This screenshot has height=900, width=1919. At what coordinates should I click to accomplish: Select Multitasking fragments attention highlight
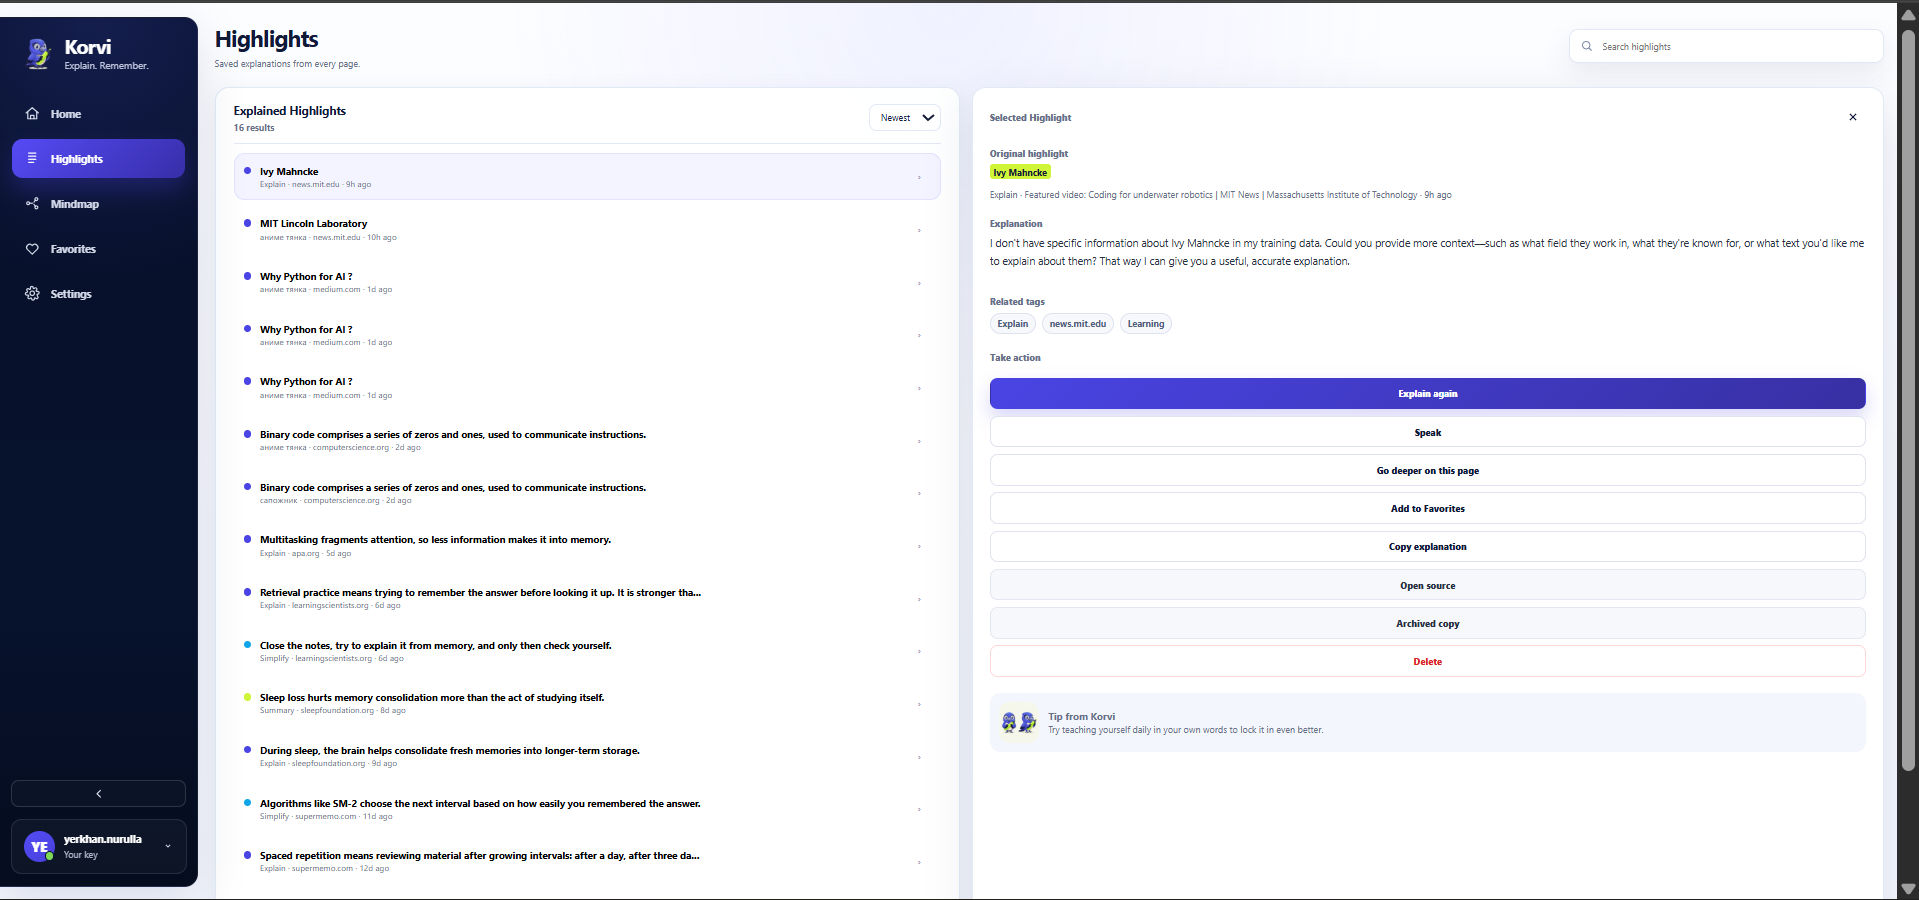587,546
